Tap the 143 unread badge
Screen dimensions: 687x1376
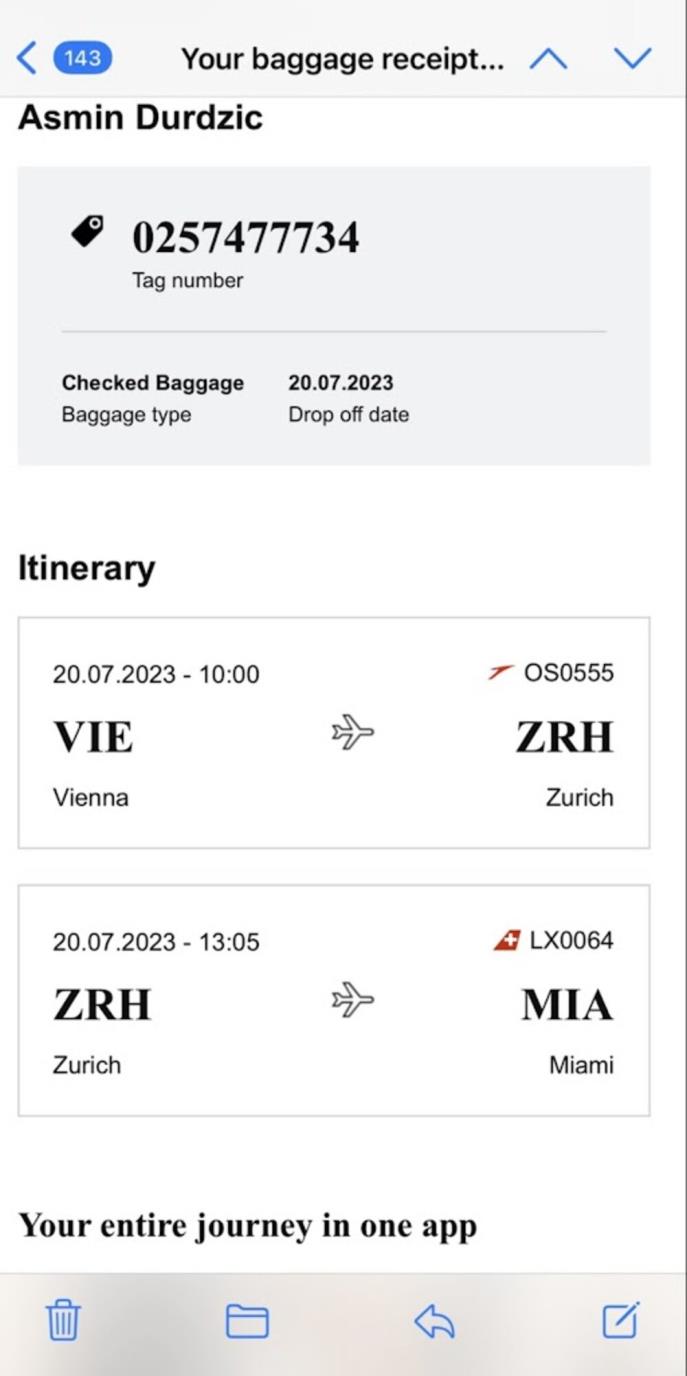(x=82, y=58)
